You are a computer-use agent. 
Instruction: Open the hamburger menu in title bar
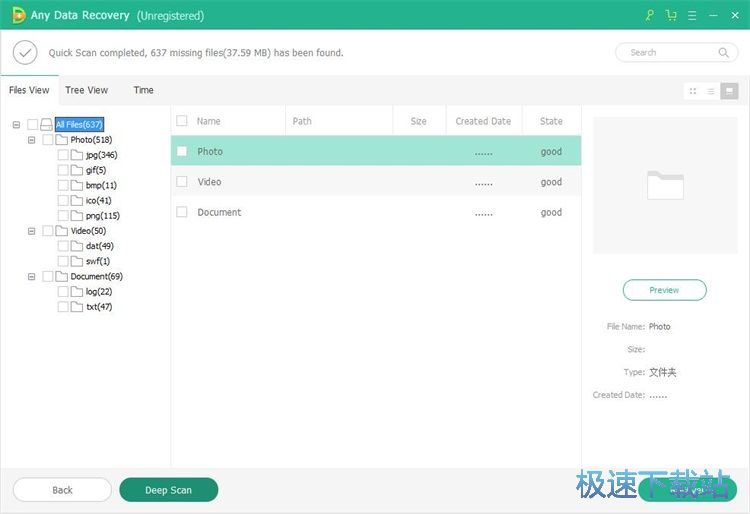pyautogui.click(x=692, y=16)
